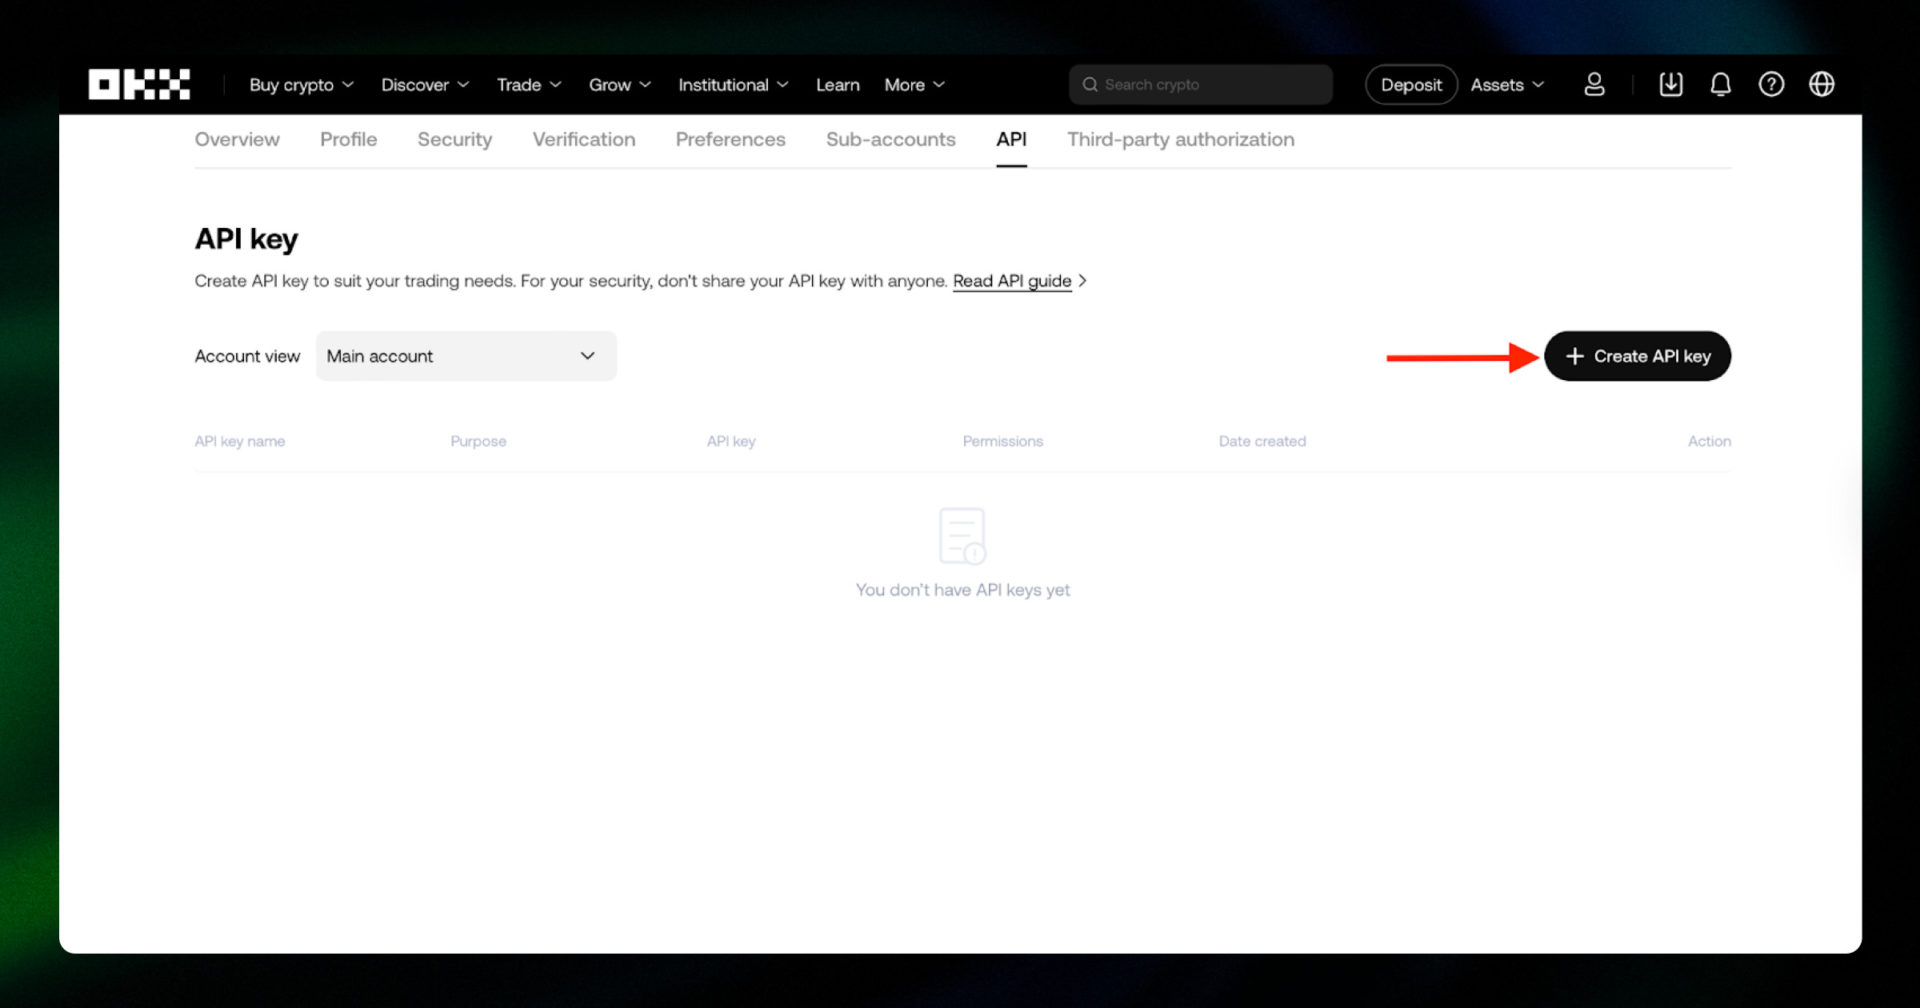Open the Trade menu
The image size is (1920, 1008).
click(x=529, y=85)
